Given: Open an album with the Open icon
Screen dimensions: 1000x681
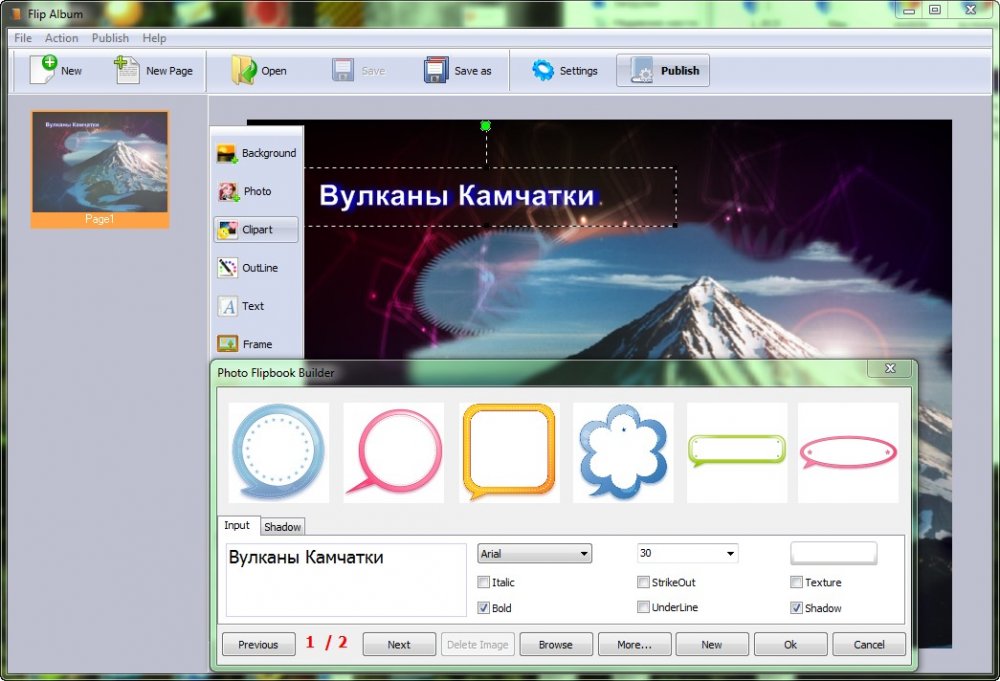Looking at the screenshot, I should click(244, 70).
